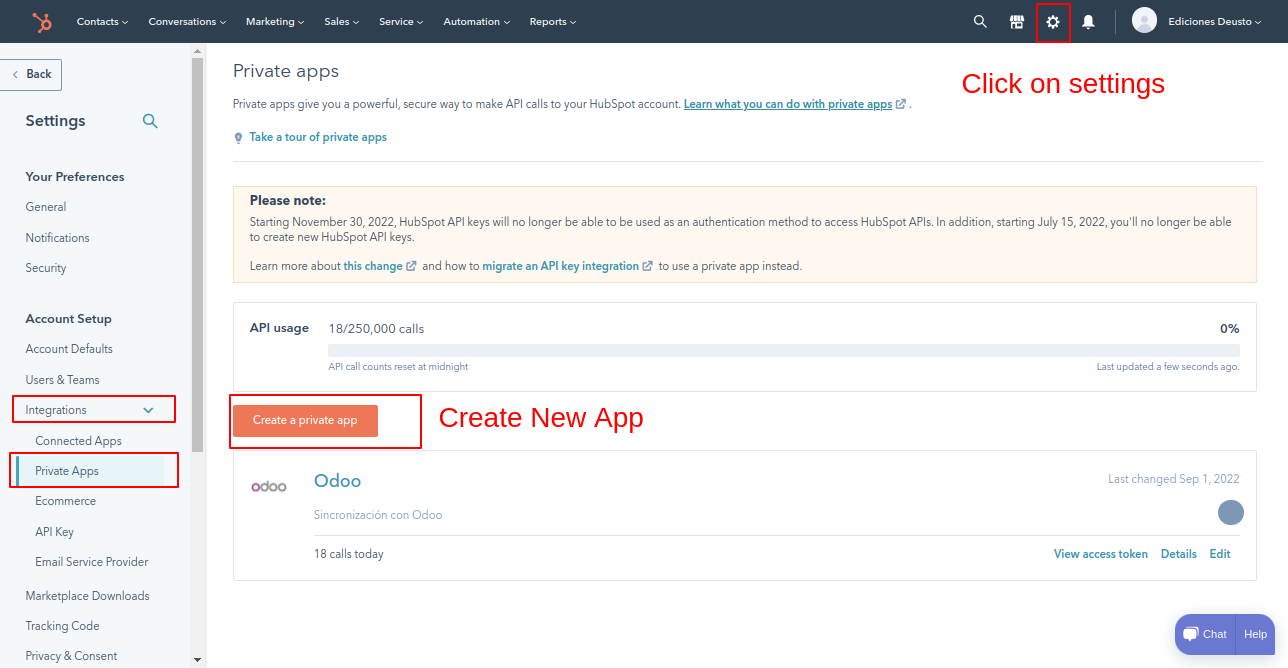Image resolution: width=1288 pixels, height=668 pixels.
Task: Select Email Service Provider in sidebar
Action: (x=92, y=562)
